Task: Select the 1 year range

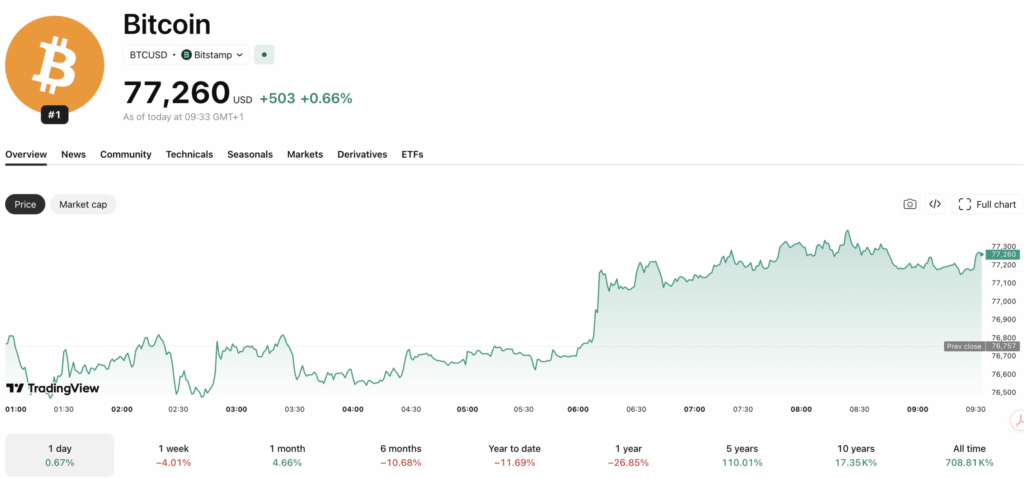Action: point(628,455)
